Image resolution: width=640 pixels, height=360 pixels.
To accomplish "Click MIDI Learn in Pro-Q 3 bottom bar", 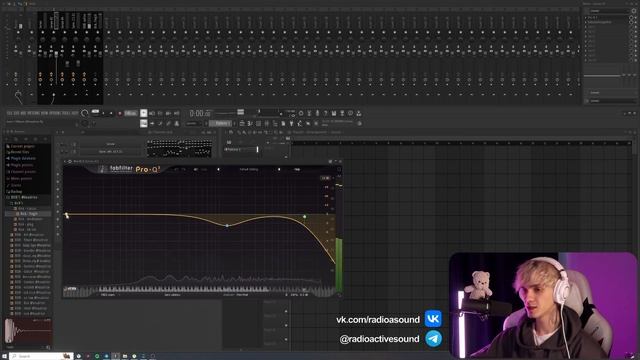I will tap(108, 295).
